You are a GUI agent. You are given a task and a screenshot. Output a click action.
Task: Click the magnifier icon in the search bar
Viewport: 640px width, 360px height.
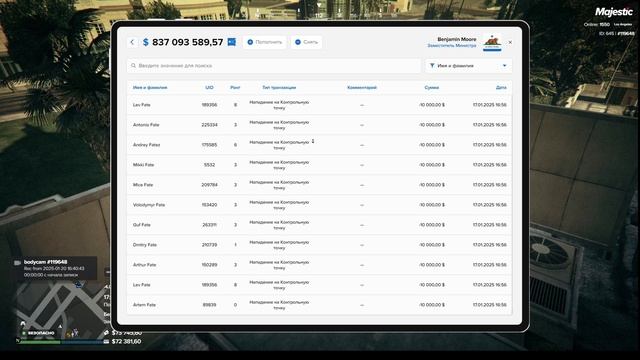(133, 66)
